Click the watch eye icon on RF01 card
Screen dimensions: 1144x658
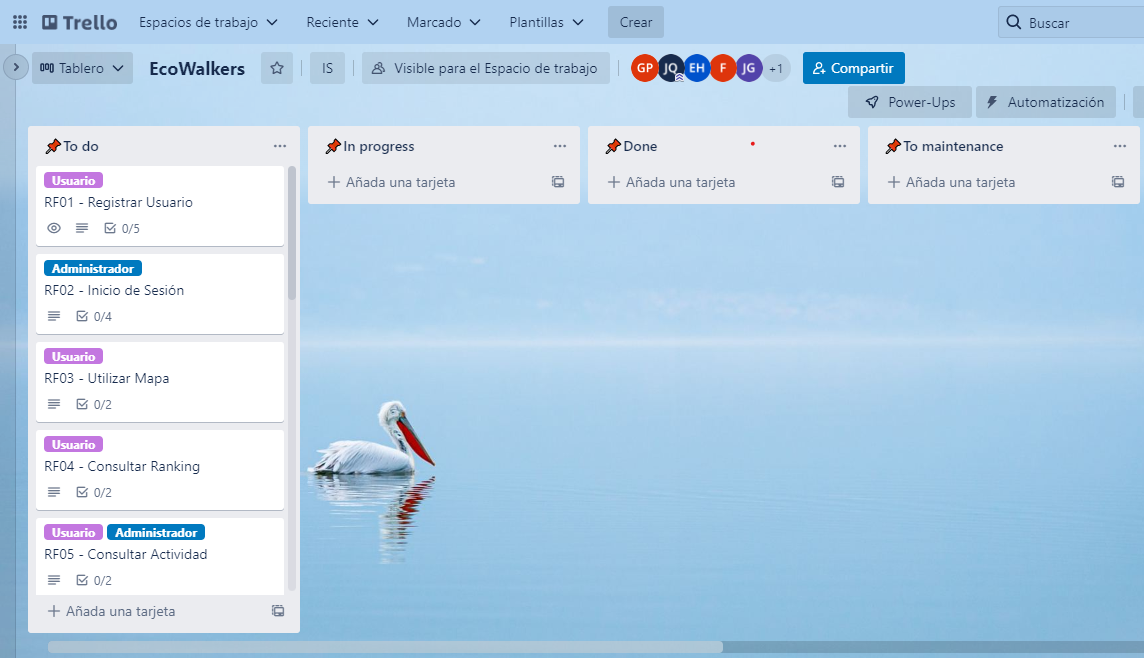[x=54, y=228]
